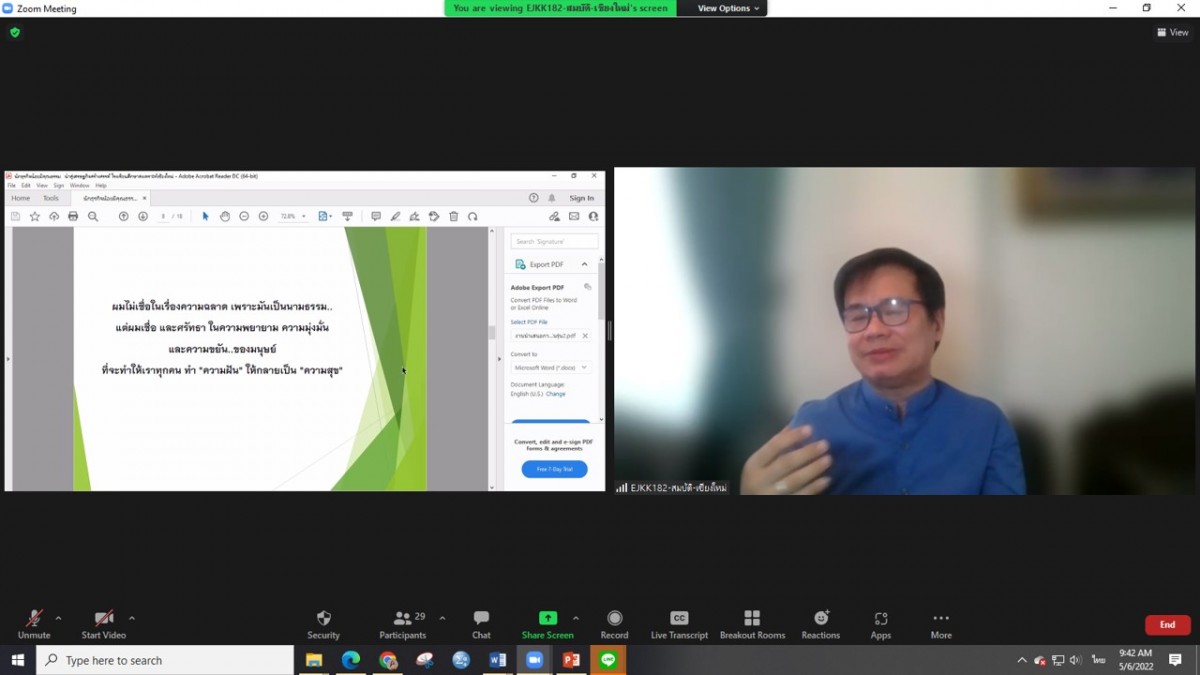Viewport: 1200px width, 675px height.
Task: Click the red End meeting button
Action: (1167, 625)
